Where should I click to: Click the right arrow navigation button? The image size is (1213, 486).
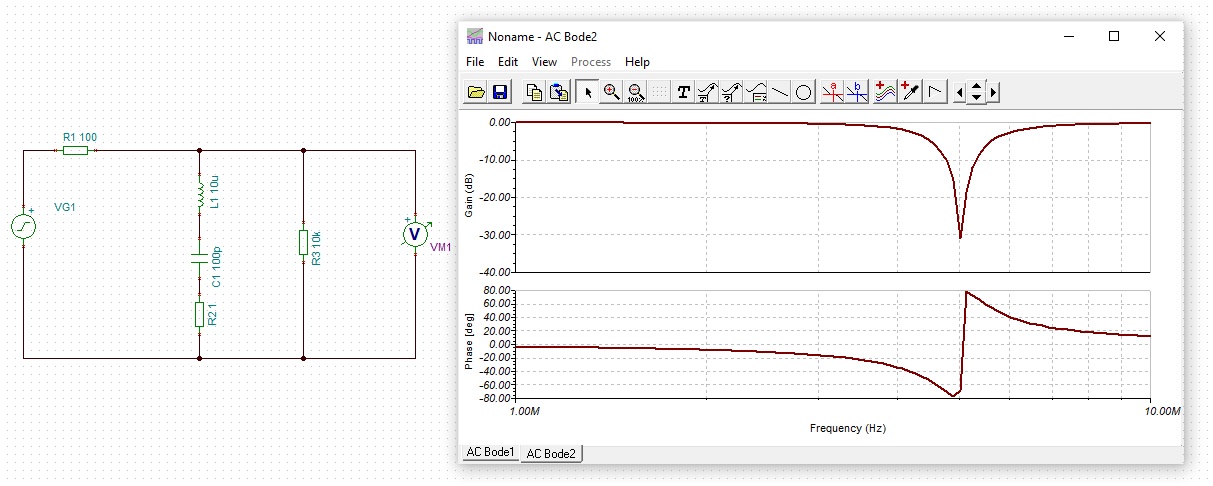[x=993, y=93]
